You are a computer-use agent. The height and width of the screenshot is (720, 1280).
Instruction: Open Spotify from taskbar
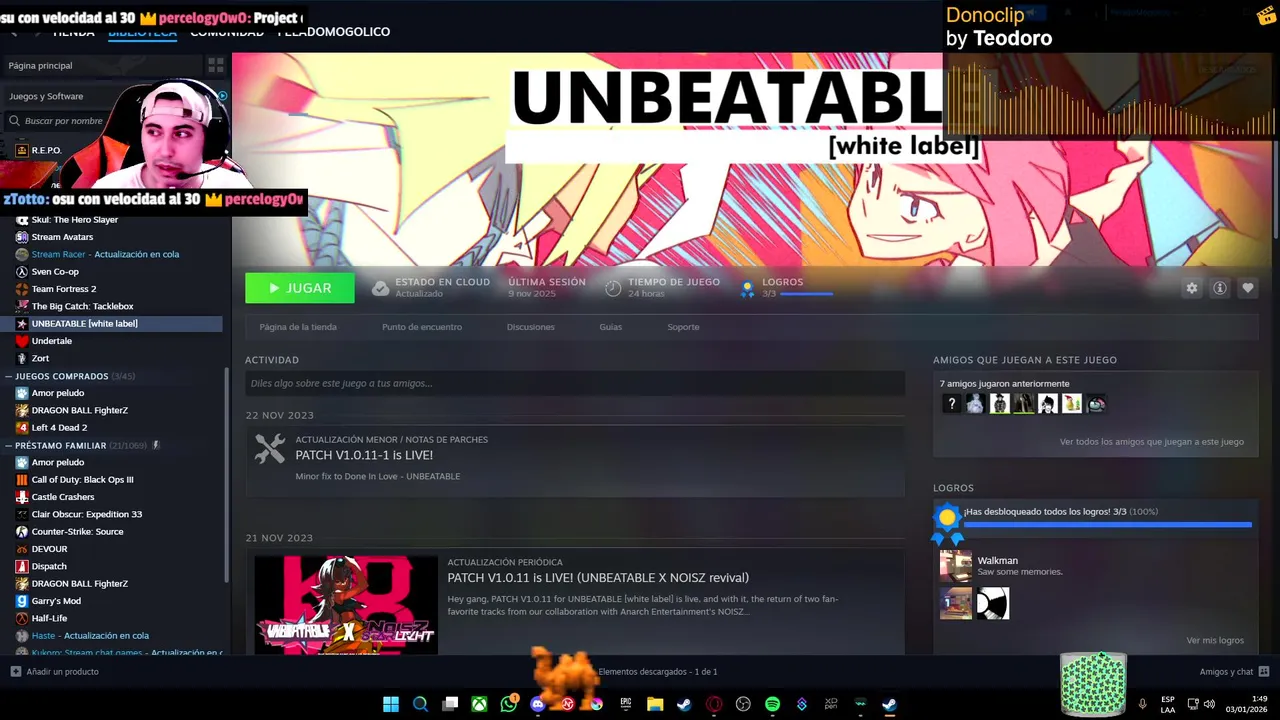[772, 704]
